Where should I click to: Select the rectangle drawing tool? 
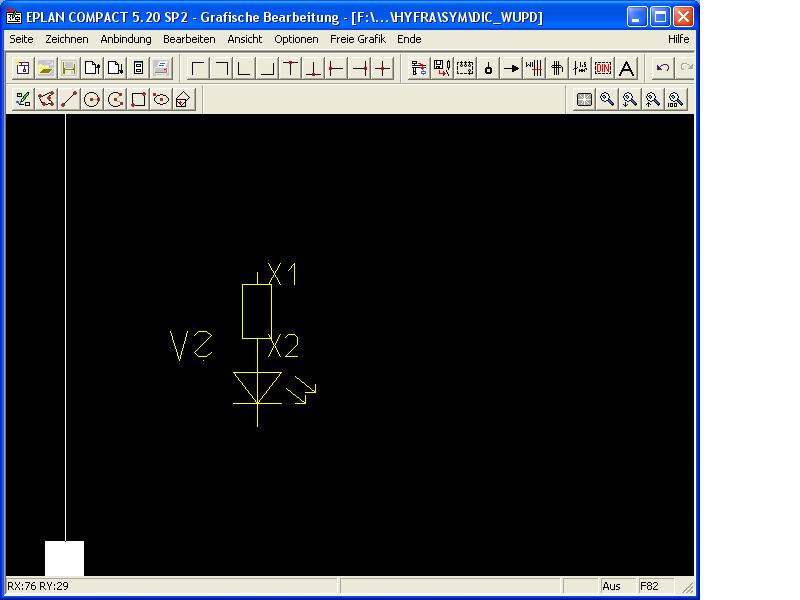click(x=138, y=99)
